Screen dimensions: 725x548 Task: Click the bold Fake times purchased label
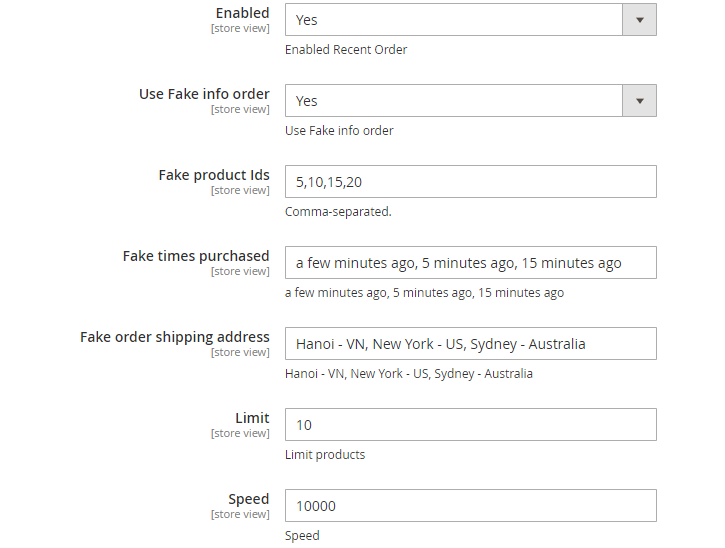pos(196,256)
